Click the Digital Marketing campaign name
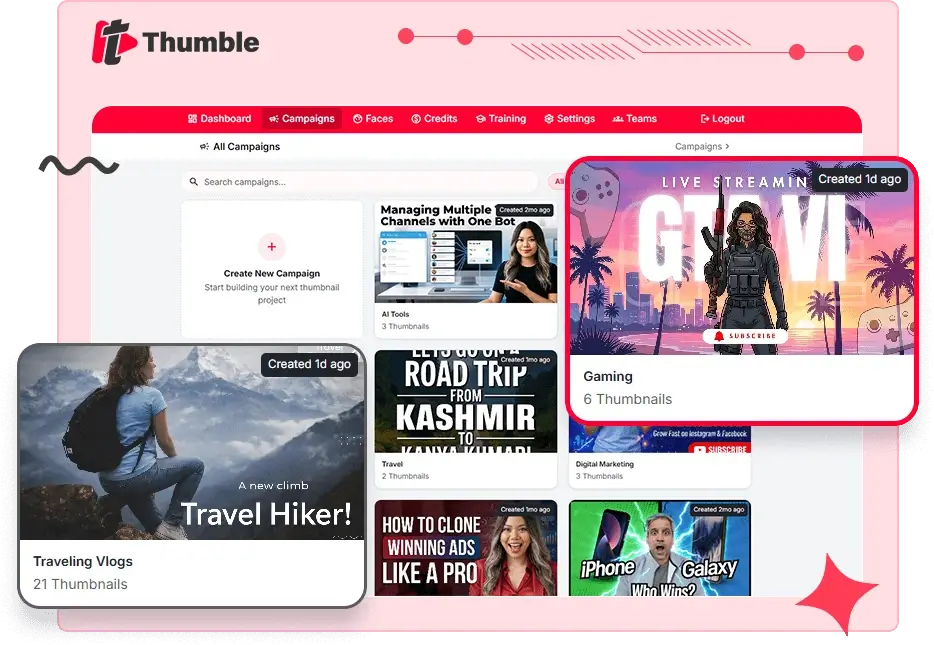The height and width of the screenshot is (645, 934). pyautogui.click(x=605, y=464)
